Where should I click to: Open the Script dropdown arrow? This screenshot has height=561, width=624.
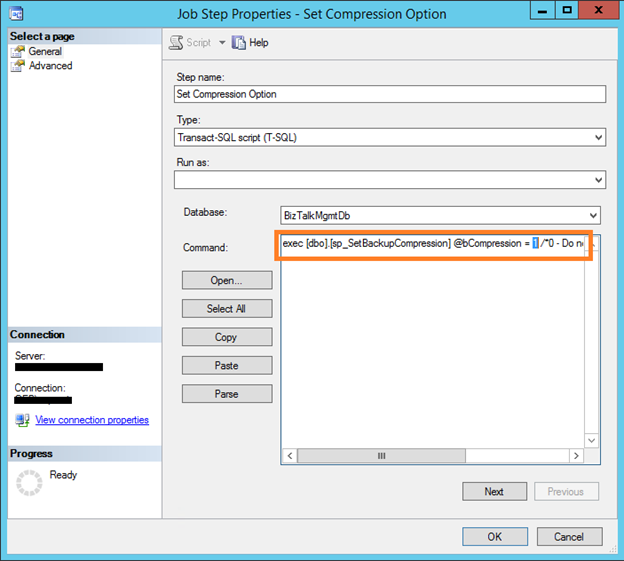(222, 43)
